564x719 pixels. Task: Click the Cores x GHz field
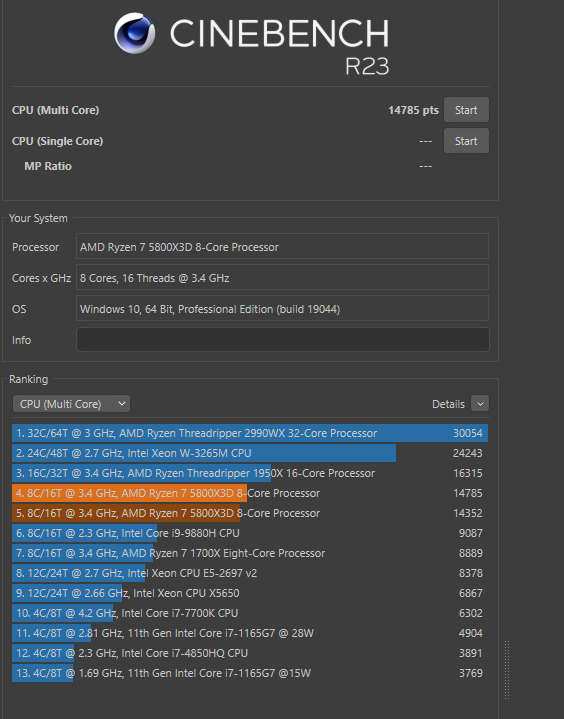pyautogui.click(x=282, y=278)
